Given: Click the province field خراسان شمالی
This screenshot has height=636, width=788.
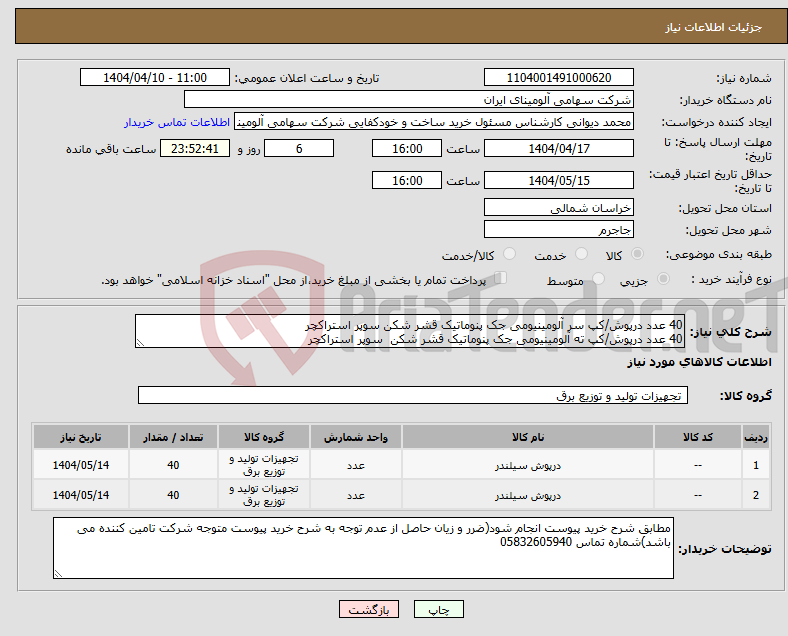Looking at the screenshot, I should pyautogui.click(x=558, y=207).
